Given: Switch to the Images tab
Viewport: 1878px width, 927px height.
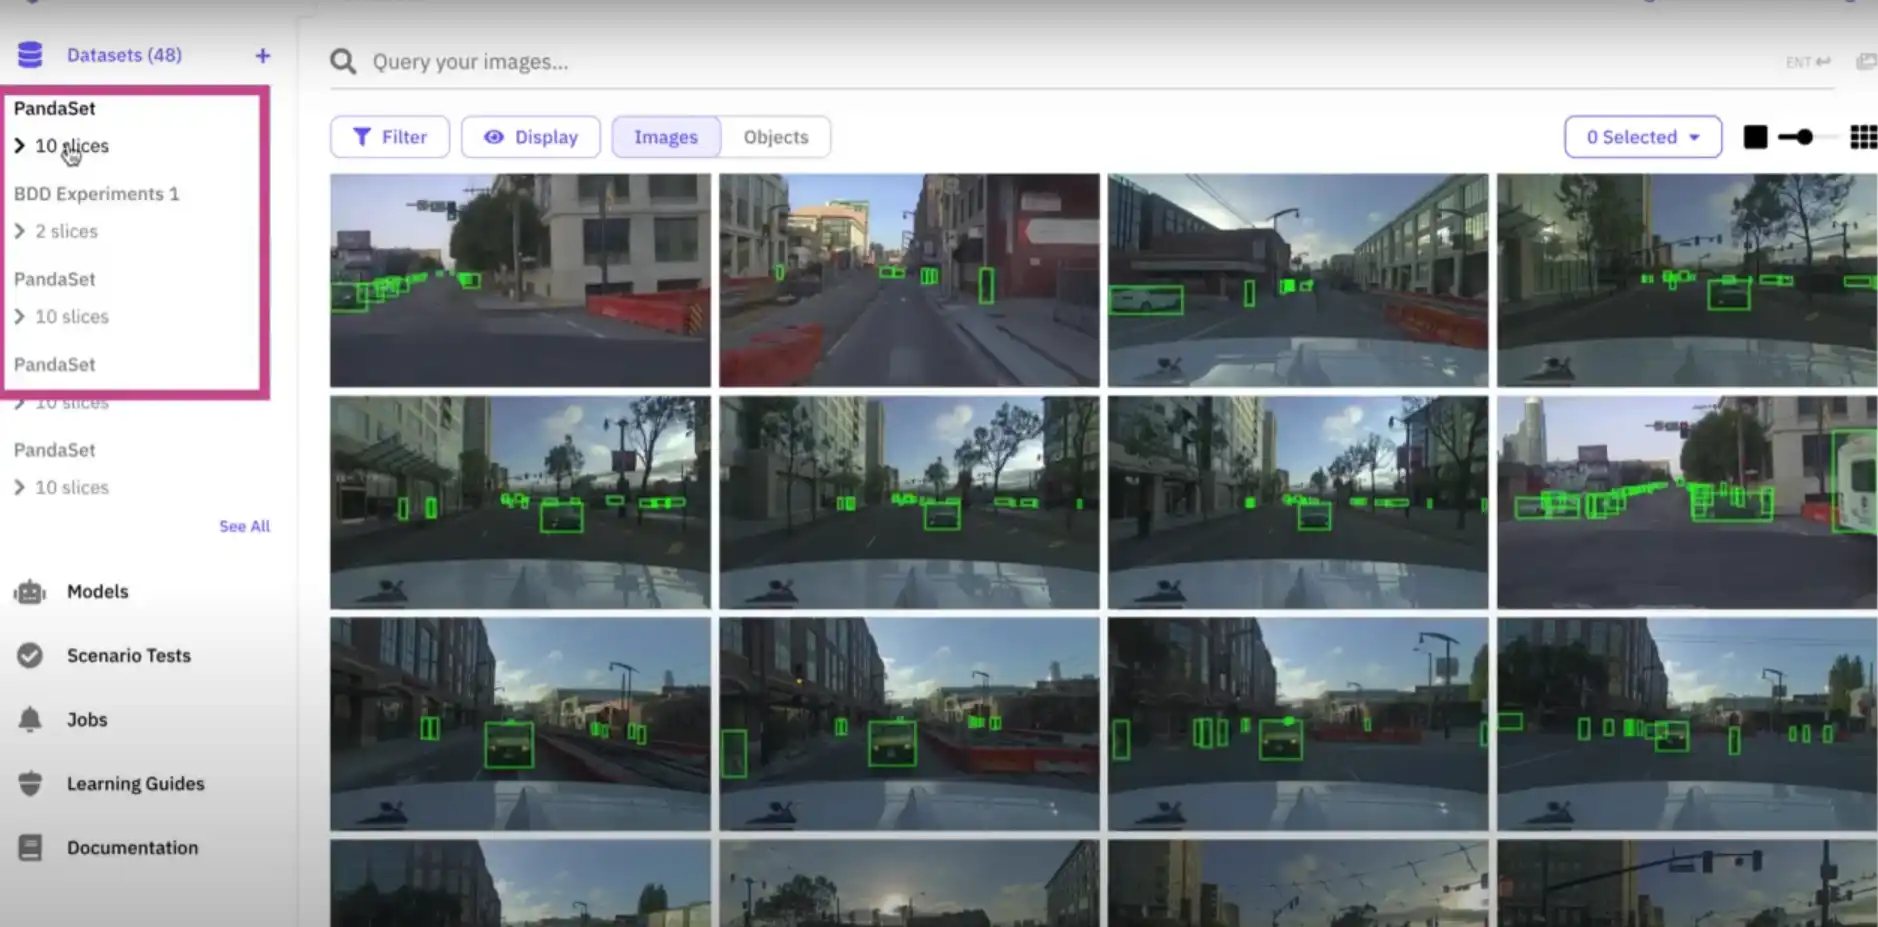Looking at the screenshot, I should 666,137.
